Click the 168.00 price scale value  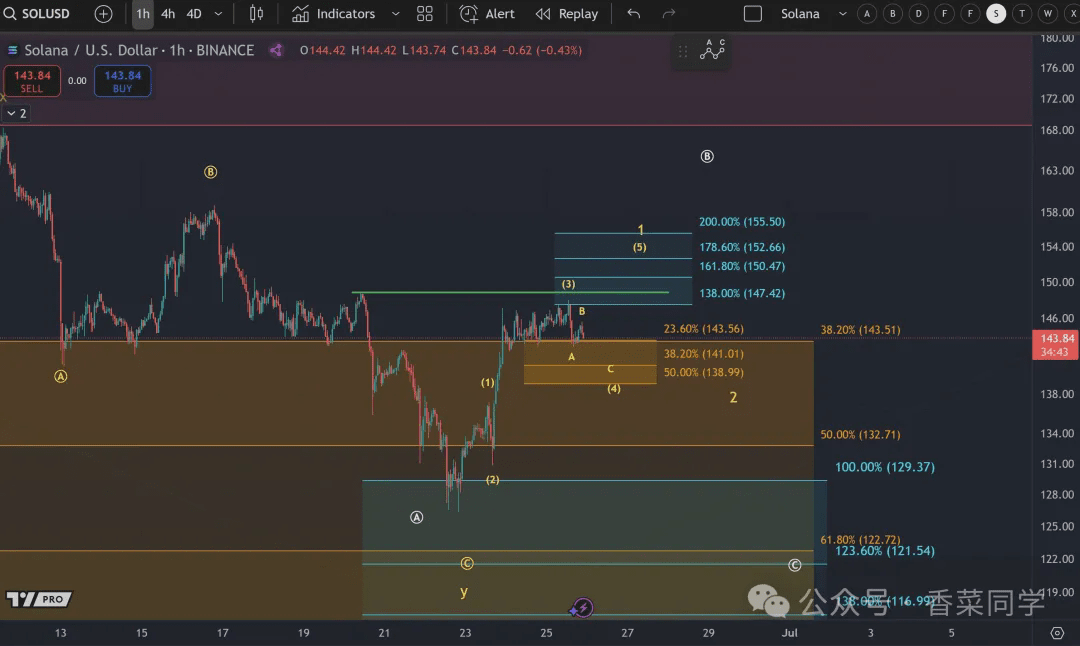pos(1057,130)
